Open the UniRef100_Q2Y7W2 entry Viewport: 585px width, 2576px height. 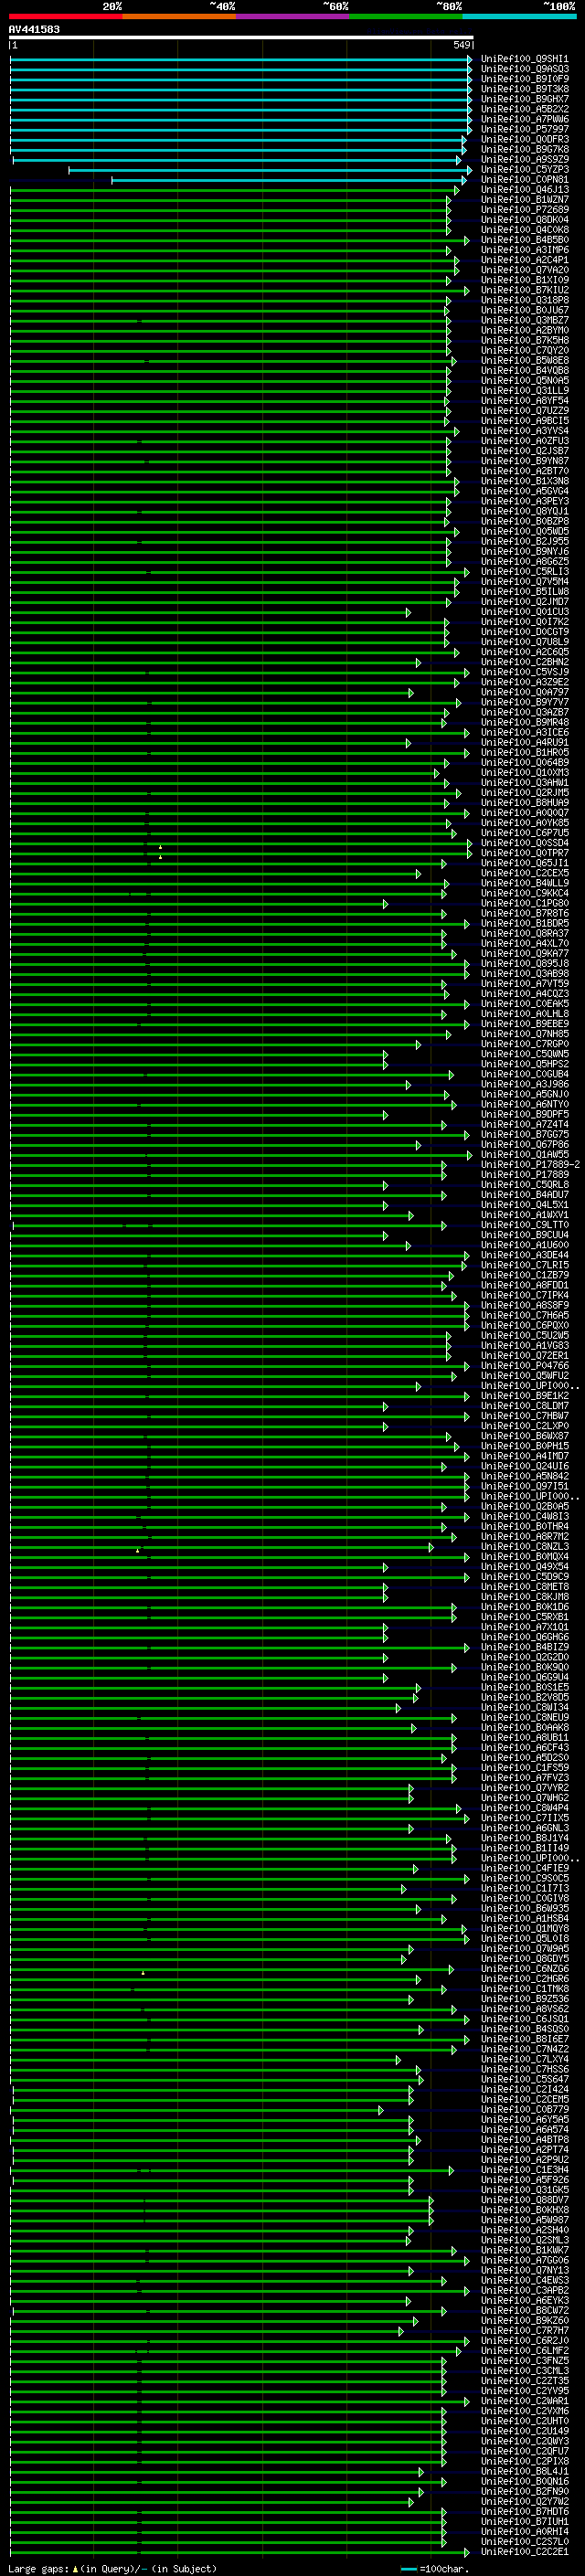point(524,2501)
